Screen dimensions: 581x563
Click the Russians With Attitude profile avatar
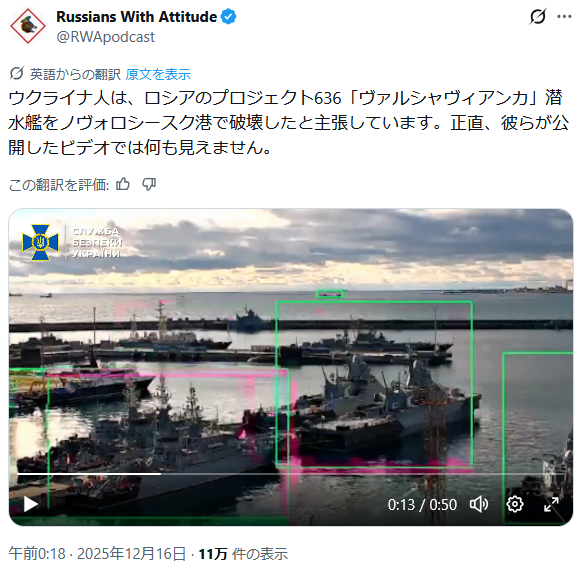28,26
